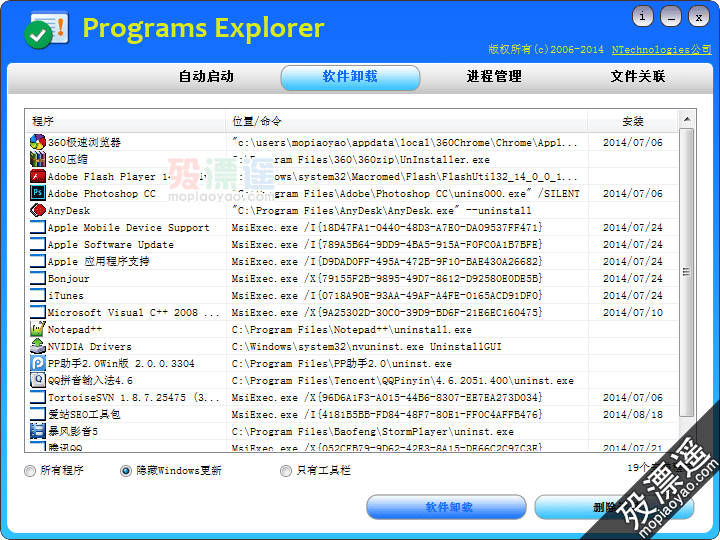
Task: Click the AnyDesk program icon
Action: click(38, 210)
